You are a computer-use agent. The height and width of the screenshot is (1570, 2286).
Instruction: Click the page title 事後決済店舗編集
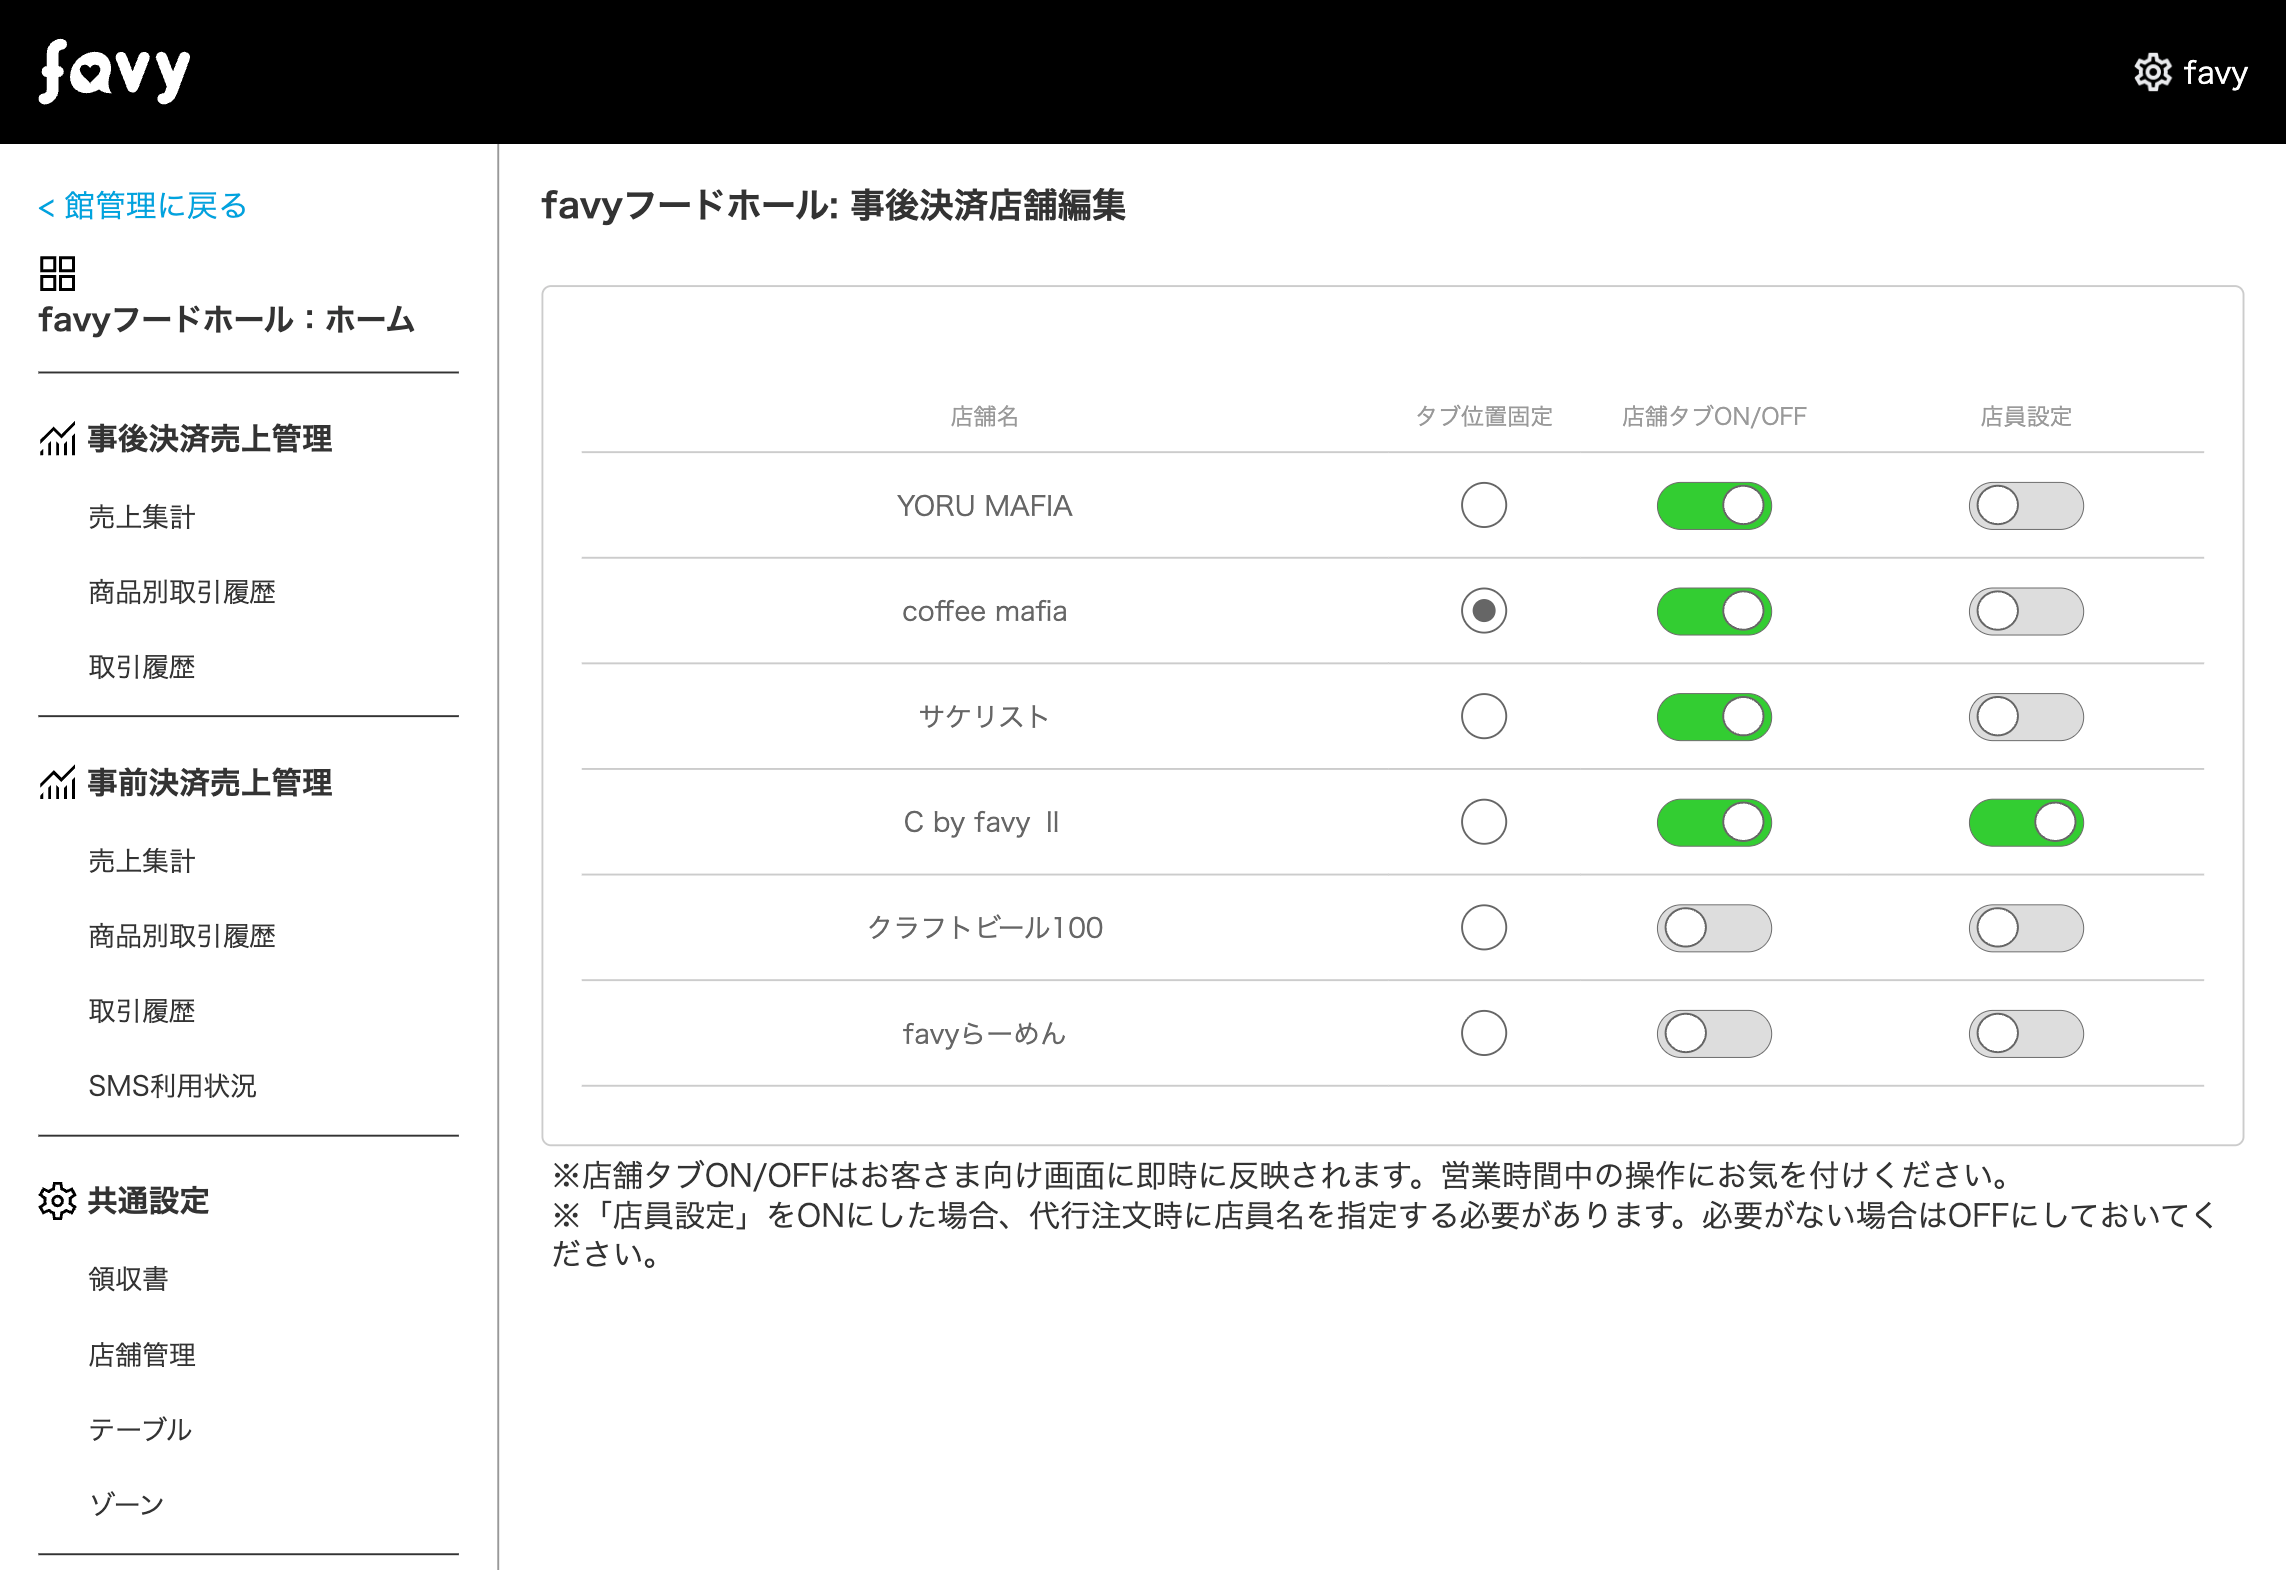pos(988,205)
